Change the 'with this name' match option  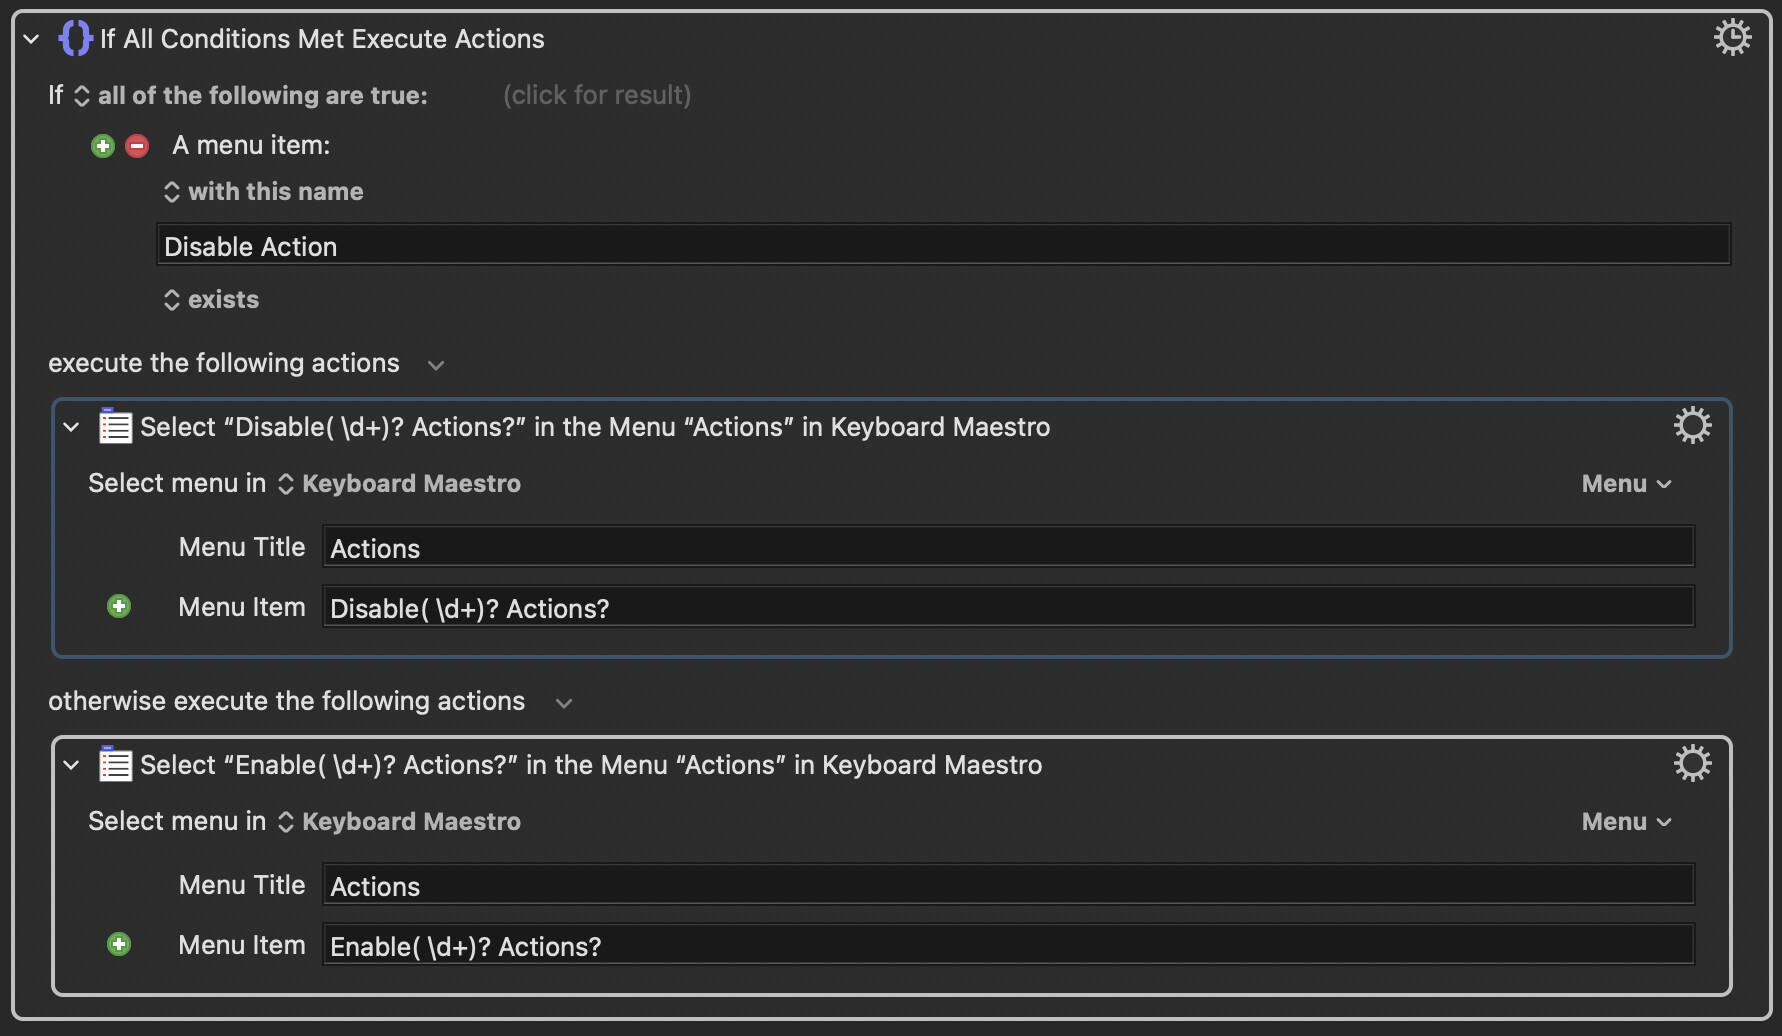tap(264, 192)
